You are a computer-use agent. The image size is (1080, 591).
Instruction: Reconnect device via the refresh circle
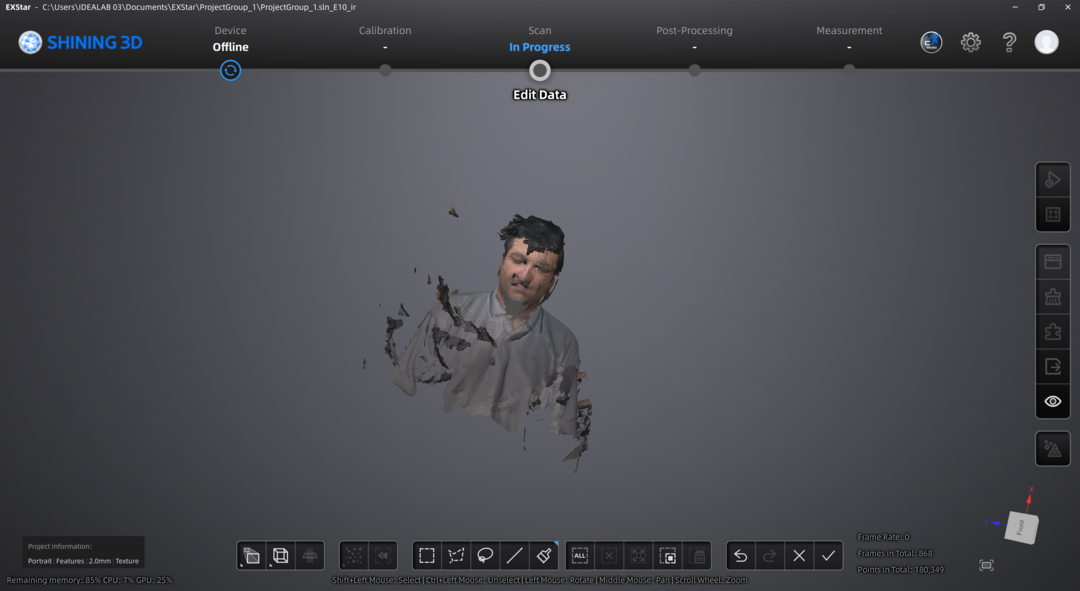[230, 70]
